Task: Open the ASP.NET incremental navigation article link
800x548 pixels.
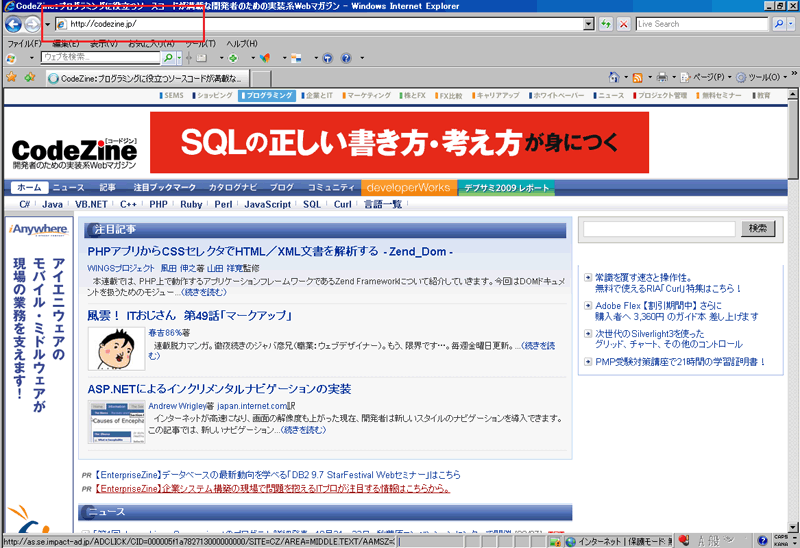Action: point(219,389)
